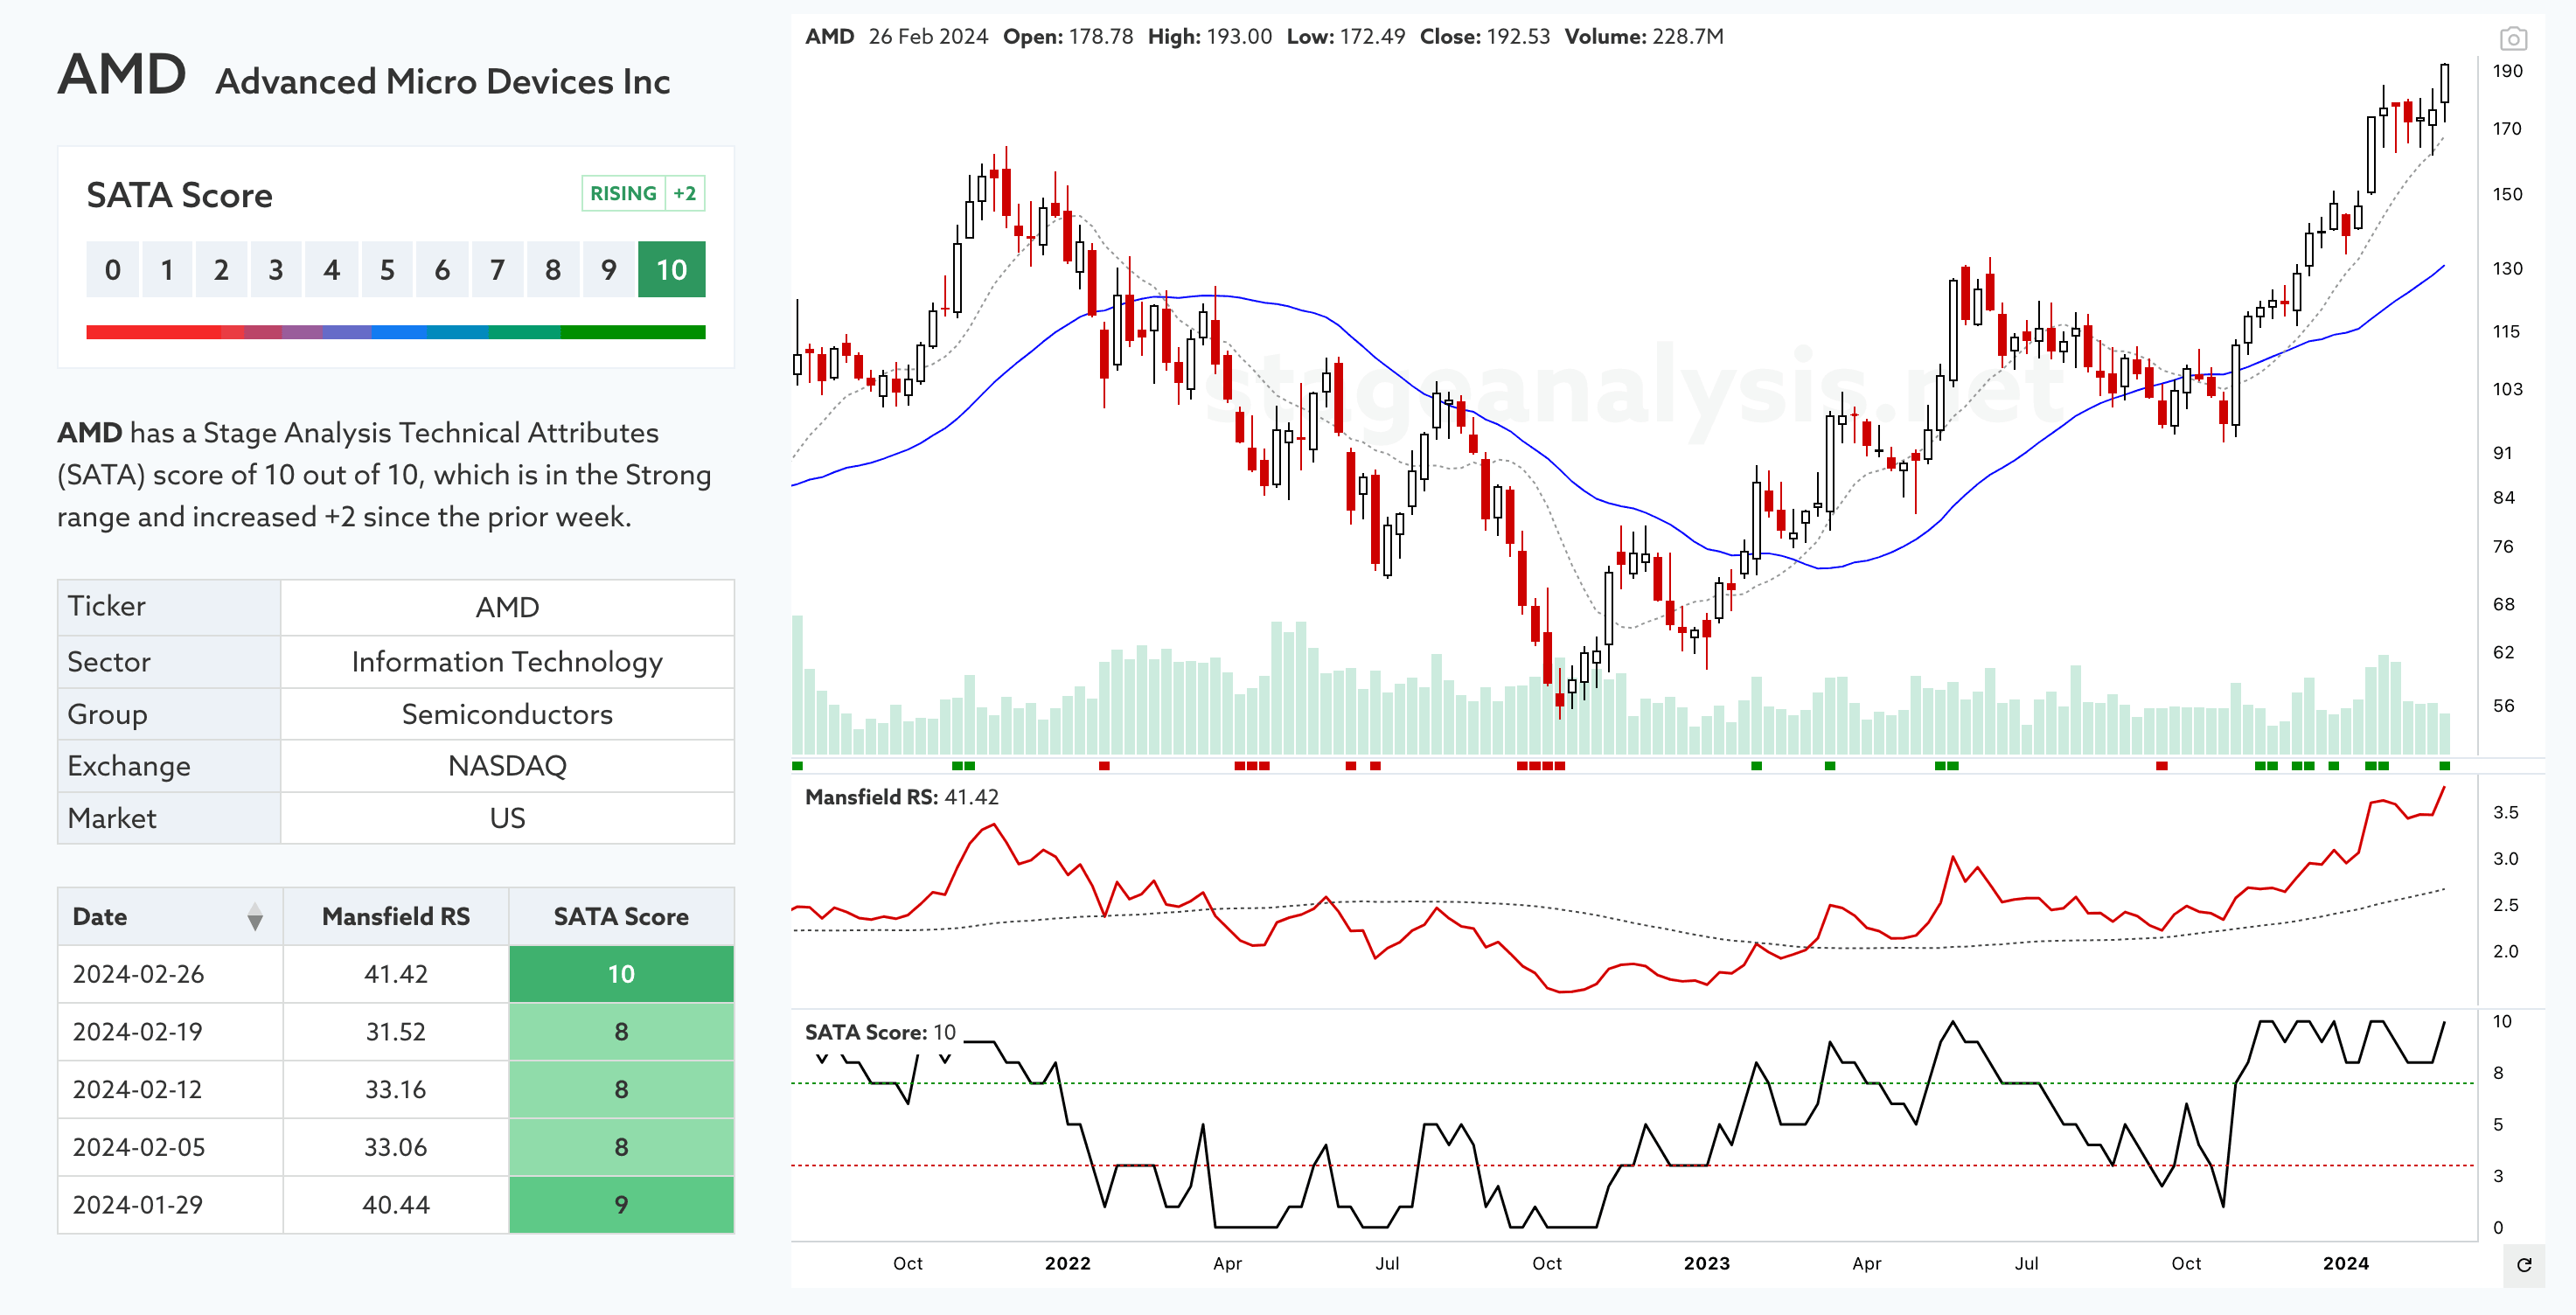
Task: Click the 33.16 Mansfield RS value
Action: [x=396, y=1089]
